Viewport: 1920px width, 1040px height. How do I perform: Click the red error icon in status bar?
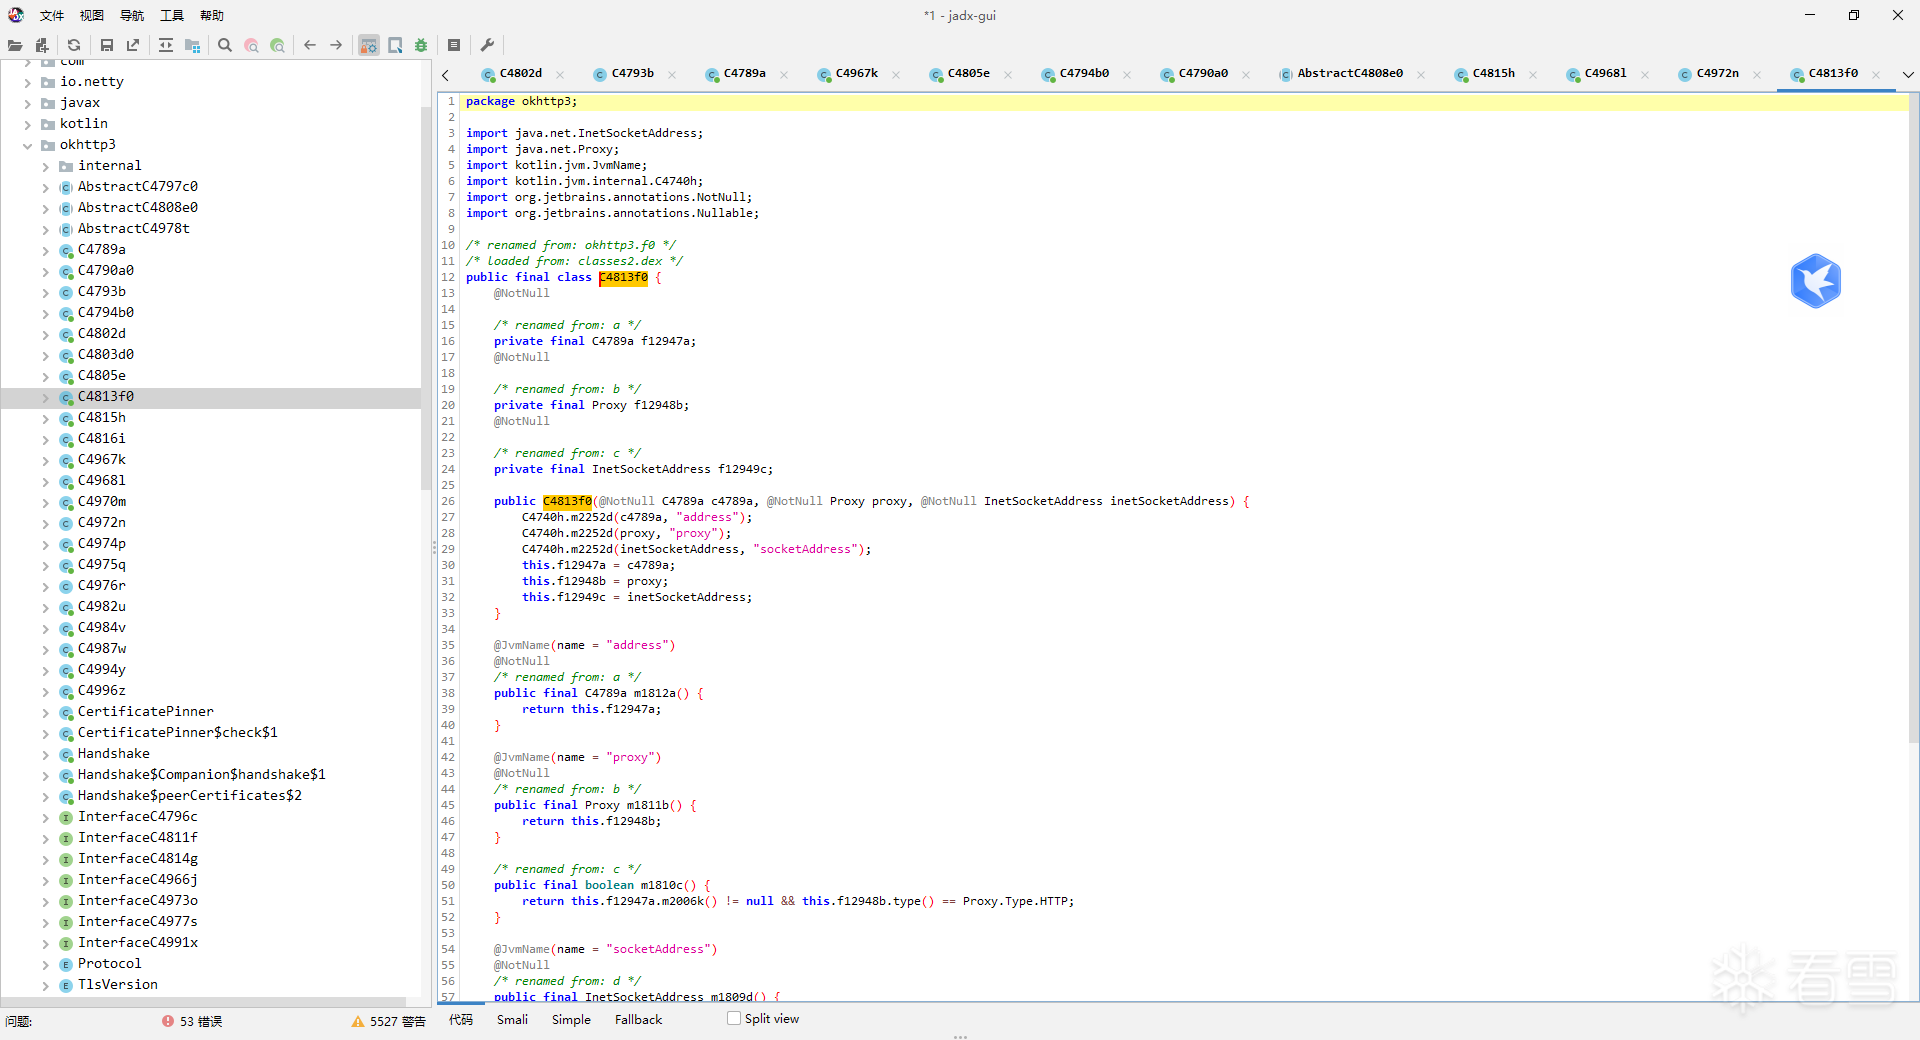[168, 1021]
